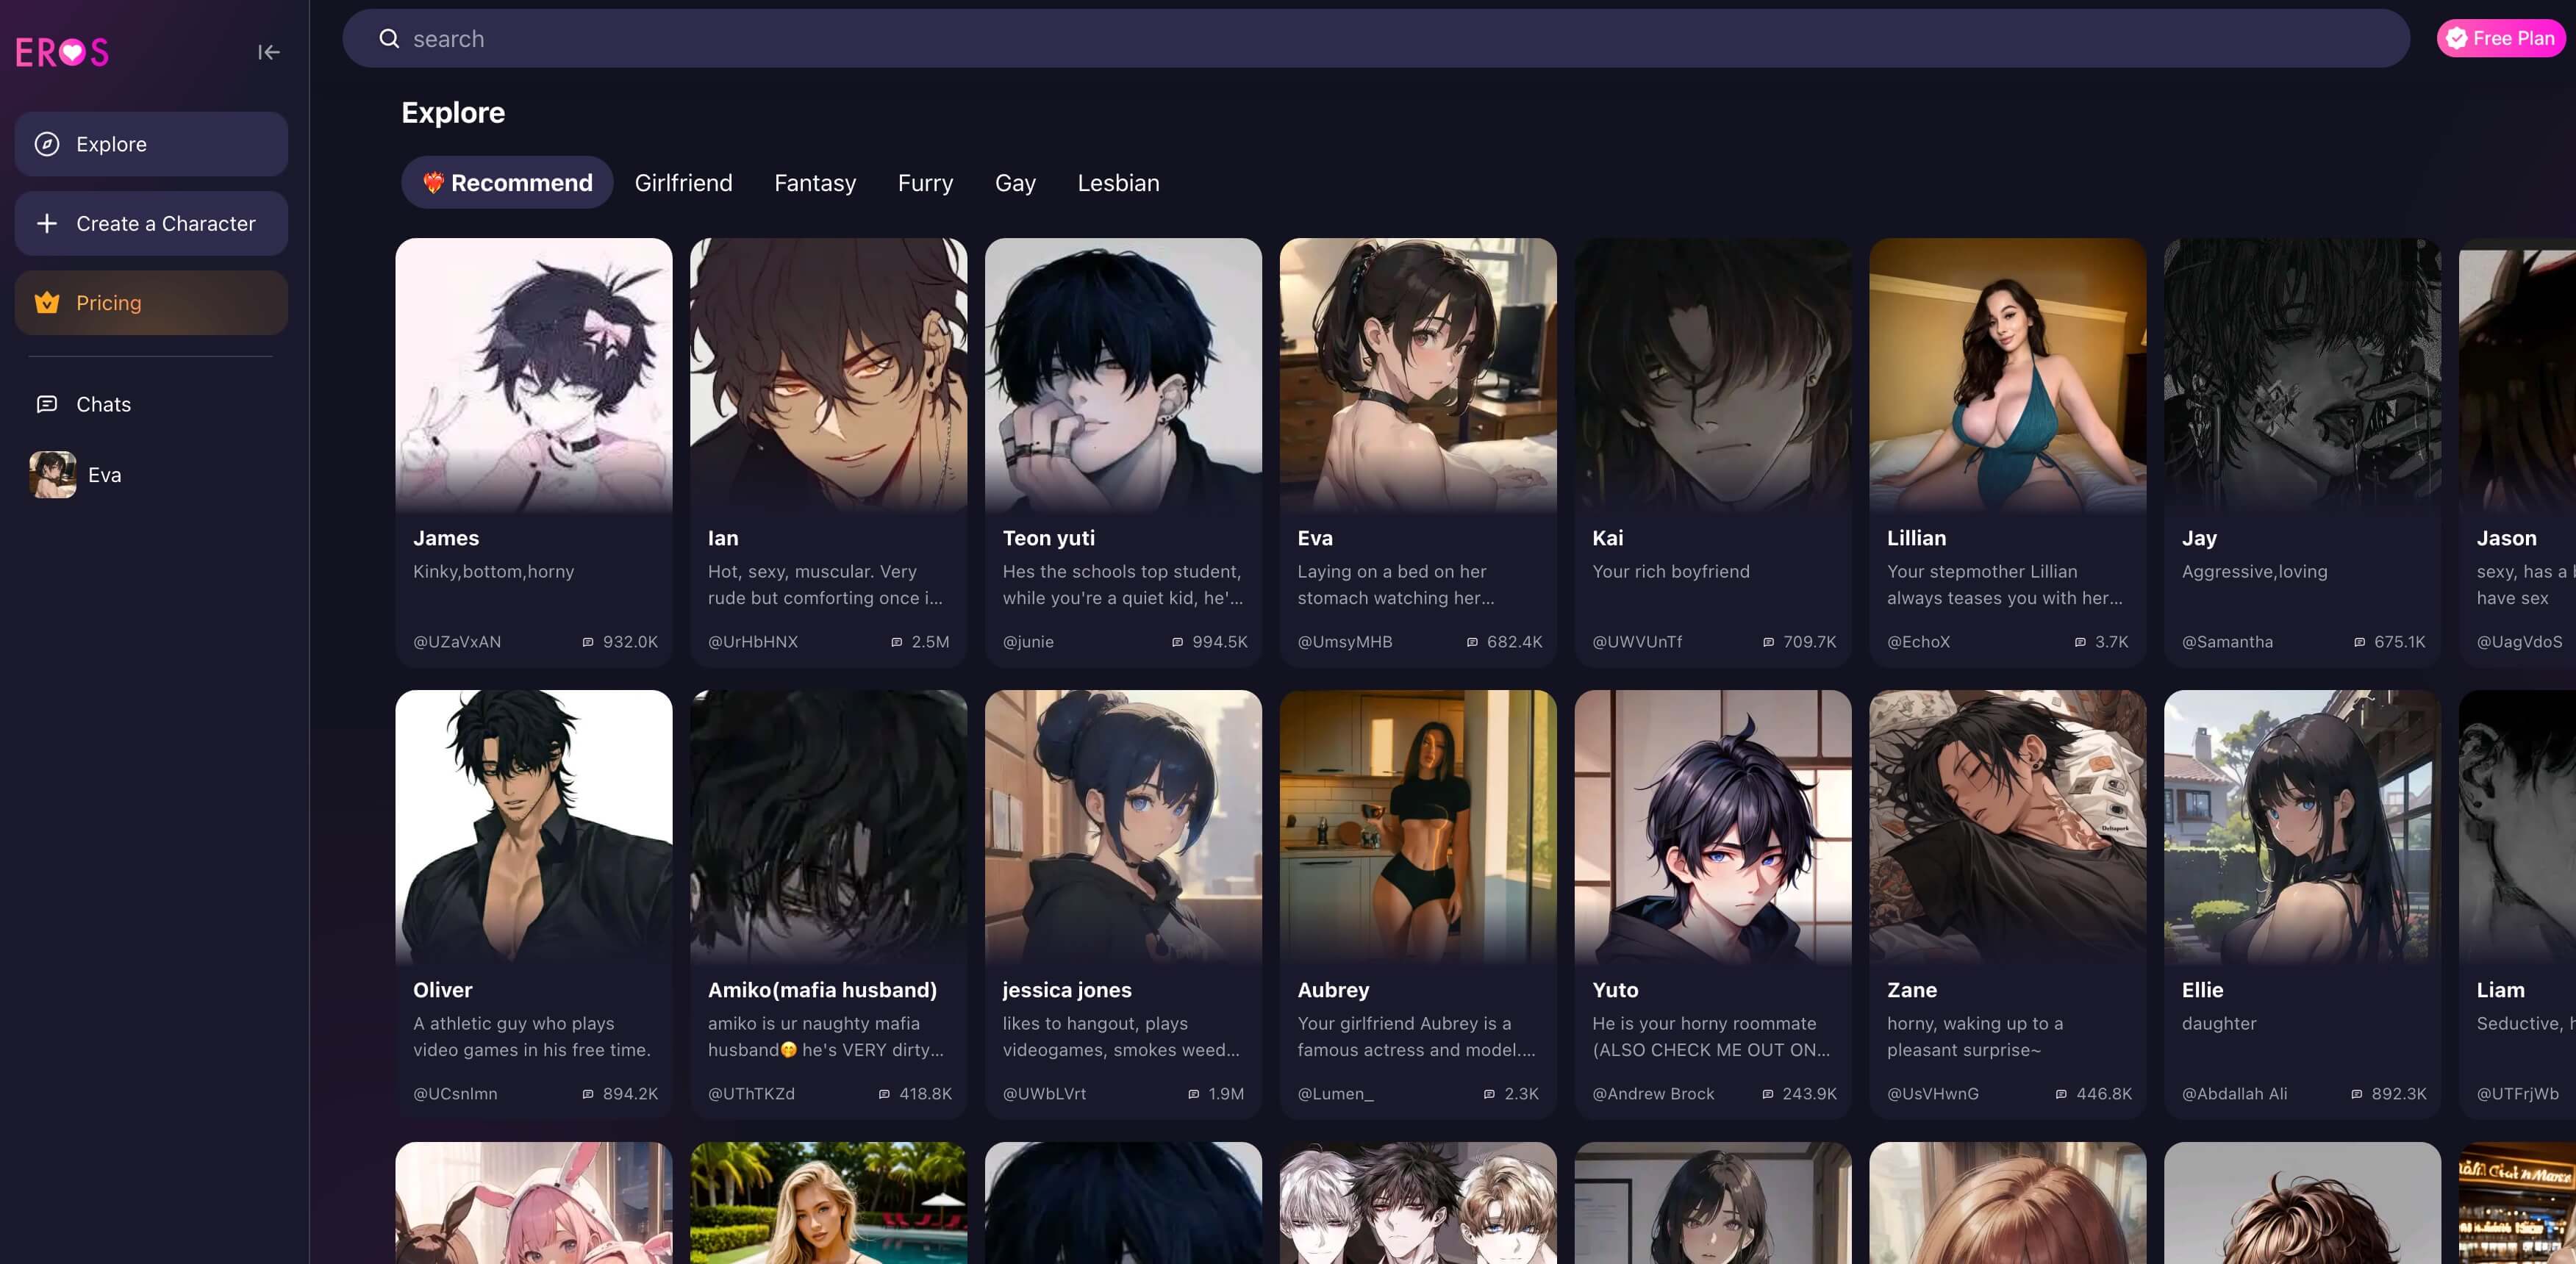This screenshot has width=2576, height=1264.
Task: Click the chat count icon on Lillian card
Action: point(2080,642)
